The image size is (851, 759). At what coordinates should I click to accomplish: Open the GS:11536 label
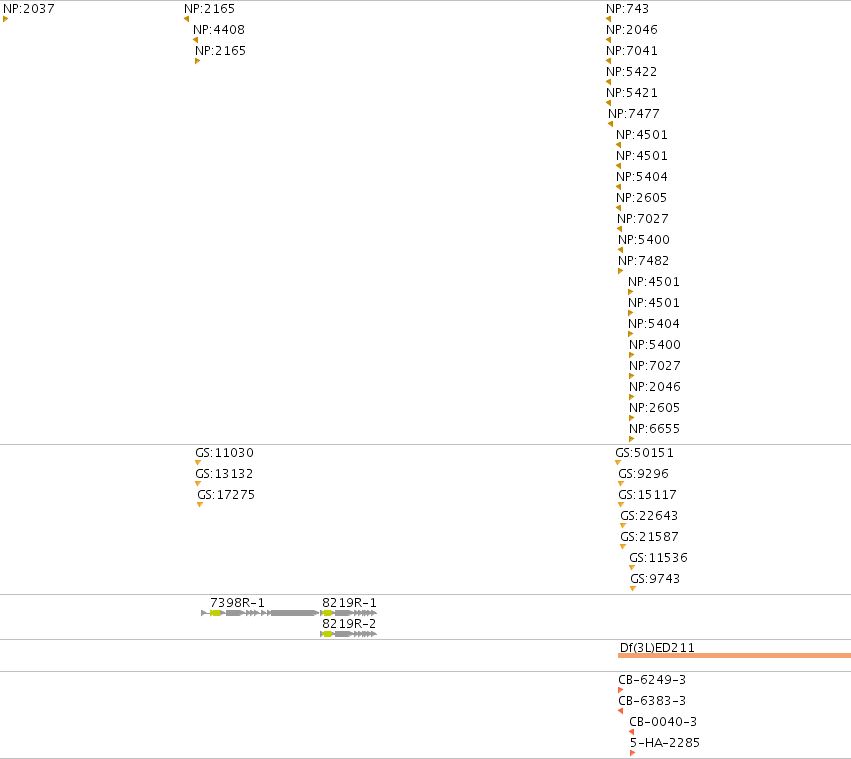[x=658, y=558]
